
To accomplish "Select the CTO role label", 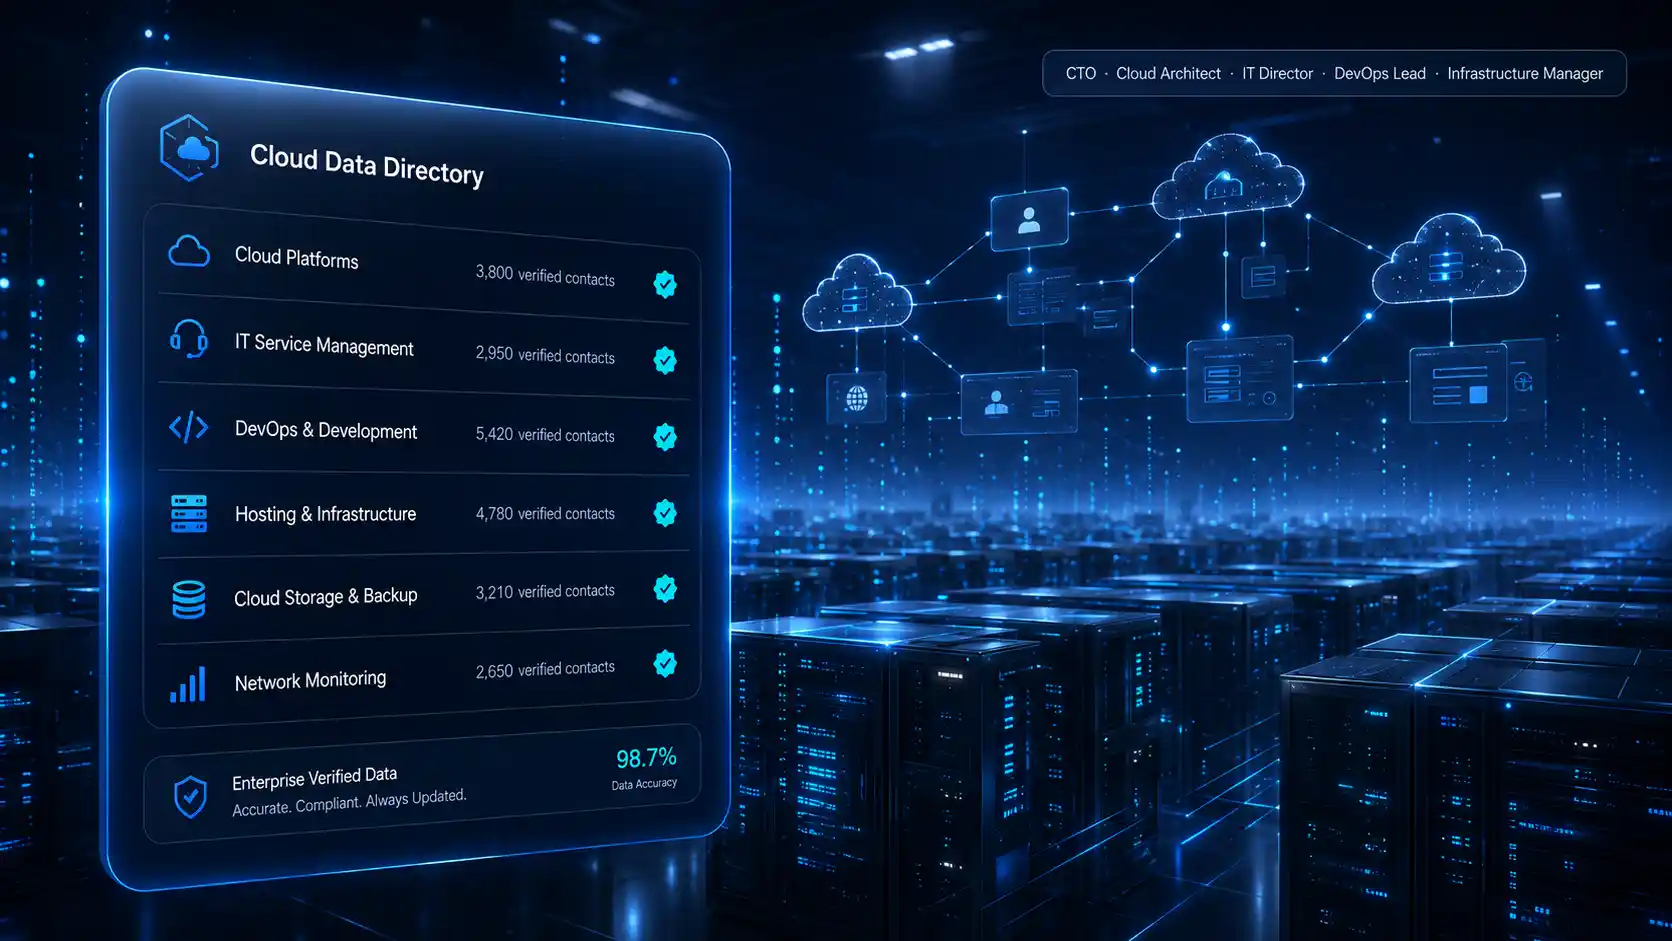I will click(x=1081, y=73).
